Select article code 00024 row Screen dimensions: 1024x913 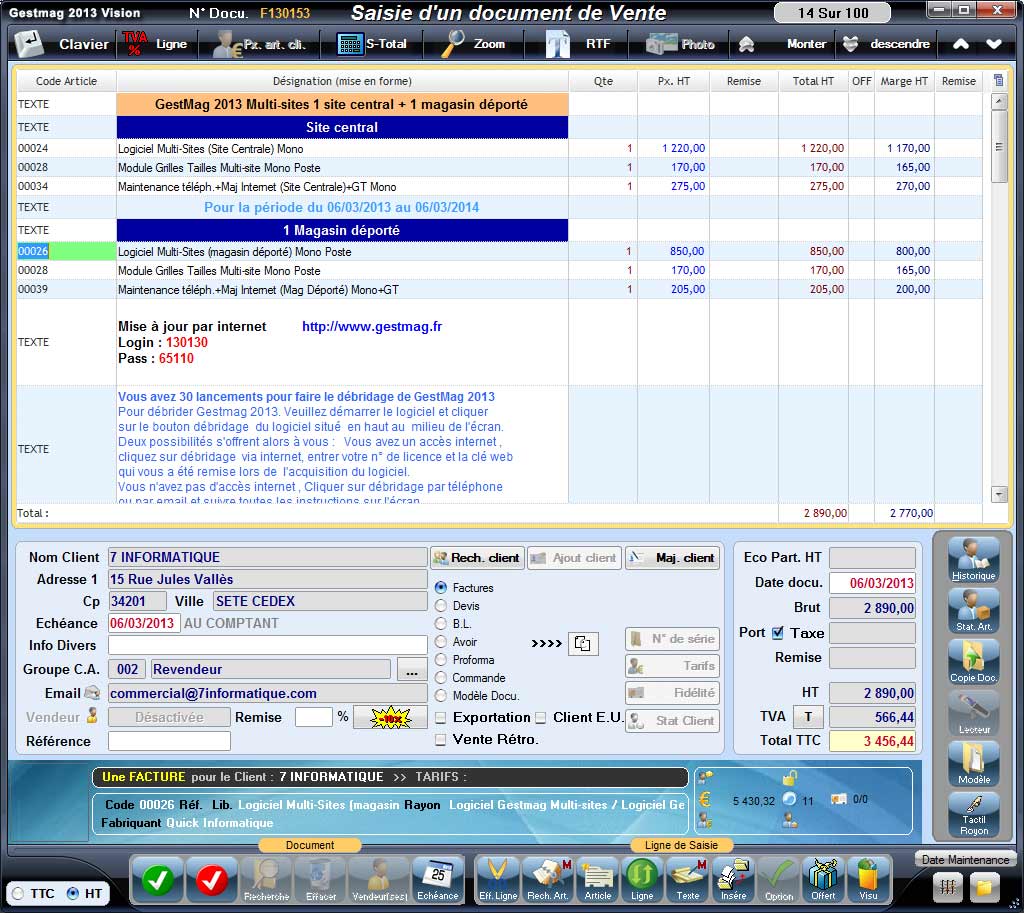(500, 148)
